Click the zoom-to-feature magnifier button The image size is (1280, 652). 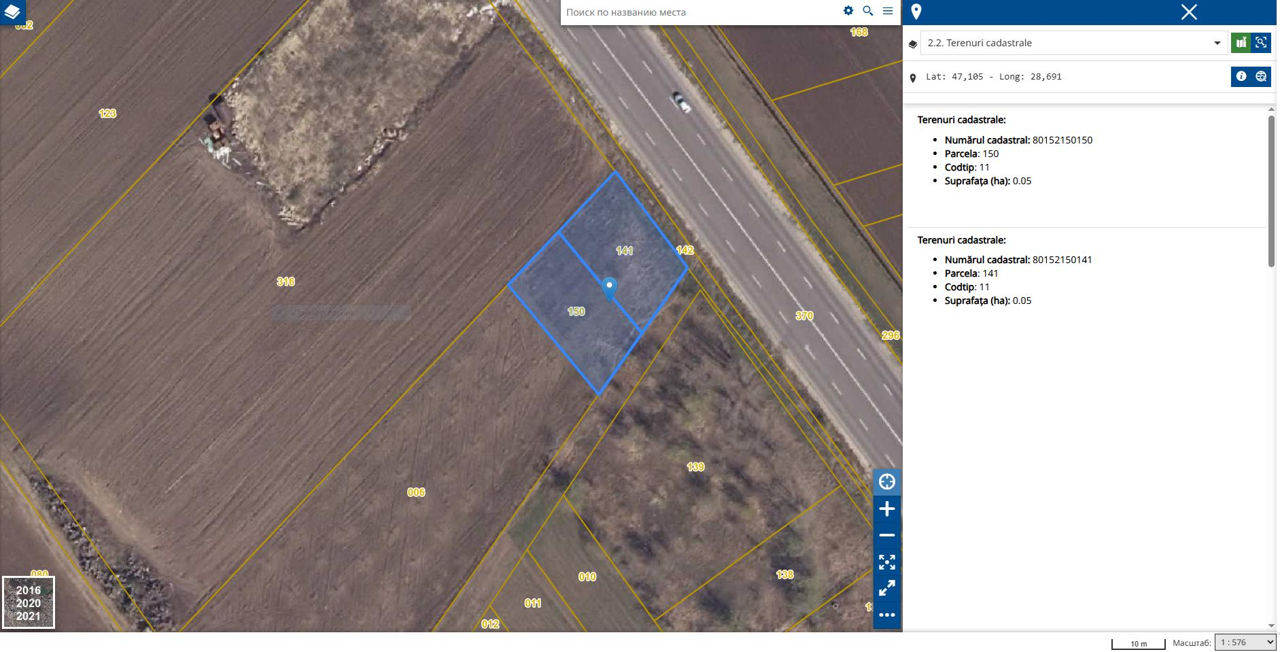[x=1261, y=43]
